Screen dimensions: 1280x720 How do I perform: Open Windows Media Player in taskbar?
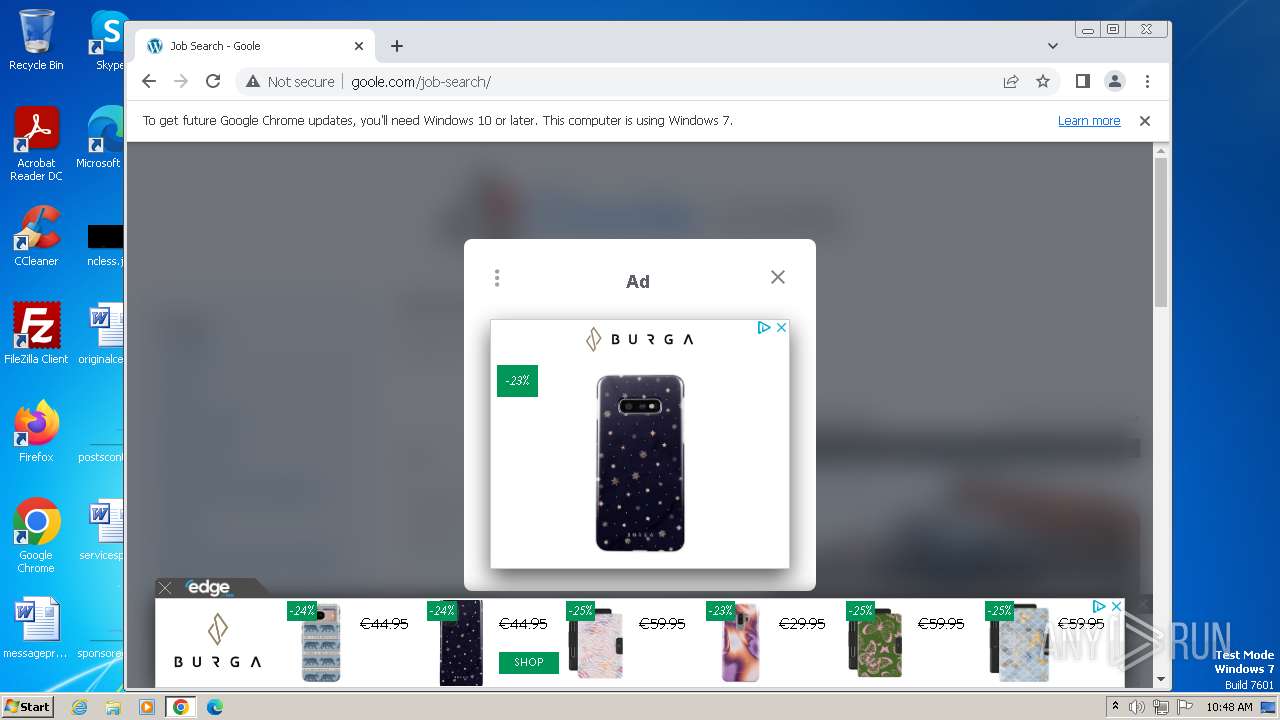147,707
